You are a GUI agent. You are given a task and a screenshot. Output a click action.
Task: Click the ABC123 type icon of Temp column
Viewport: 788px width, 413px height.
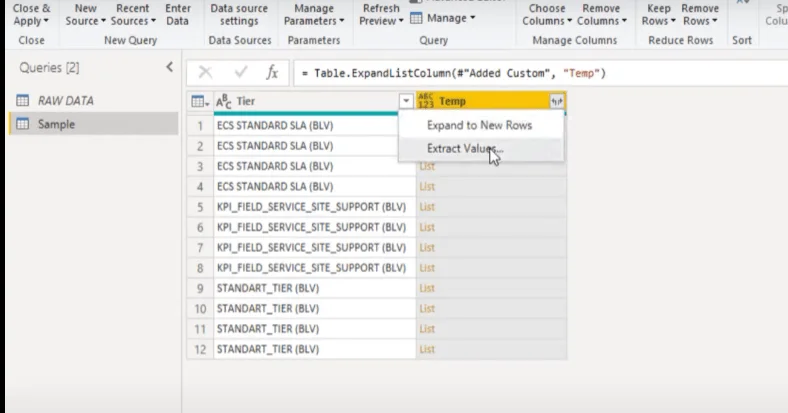click(425, 101)
